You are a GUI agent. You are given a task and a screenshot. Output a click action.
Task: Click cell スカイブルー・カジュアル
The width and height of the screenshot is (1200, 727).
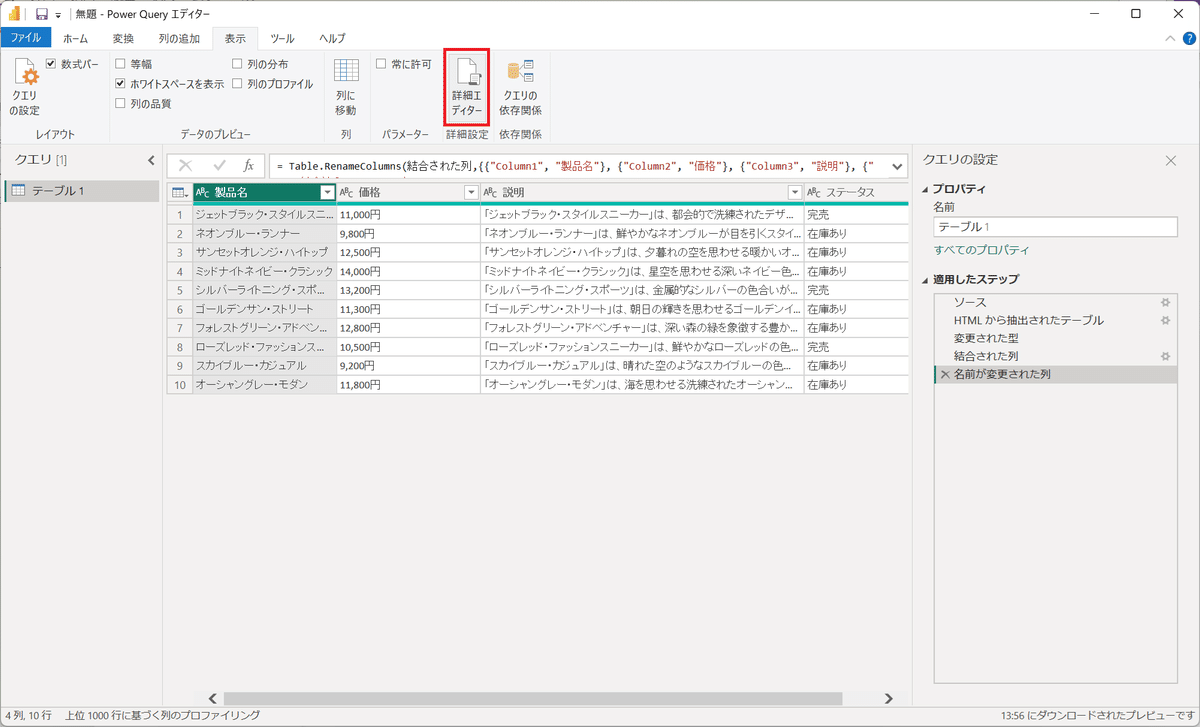point(264,366)
